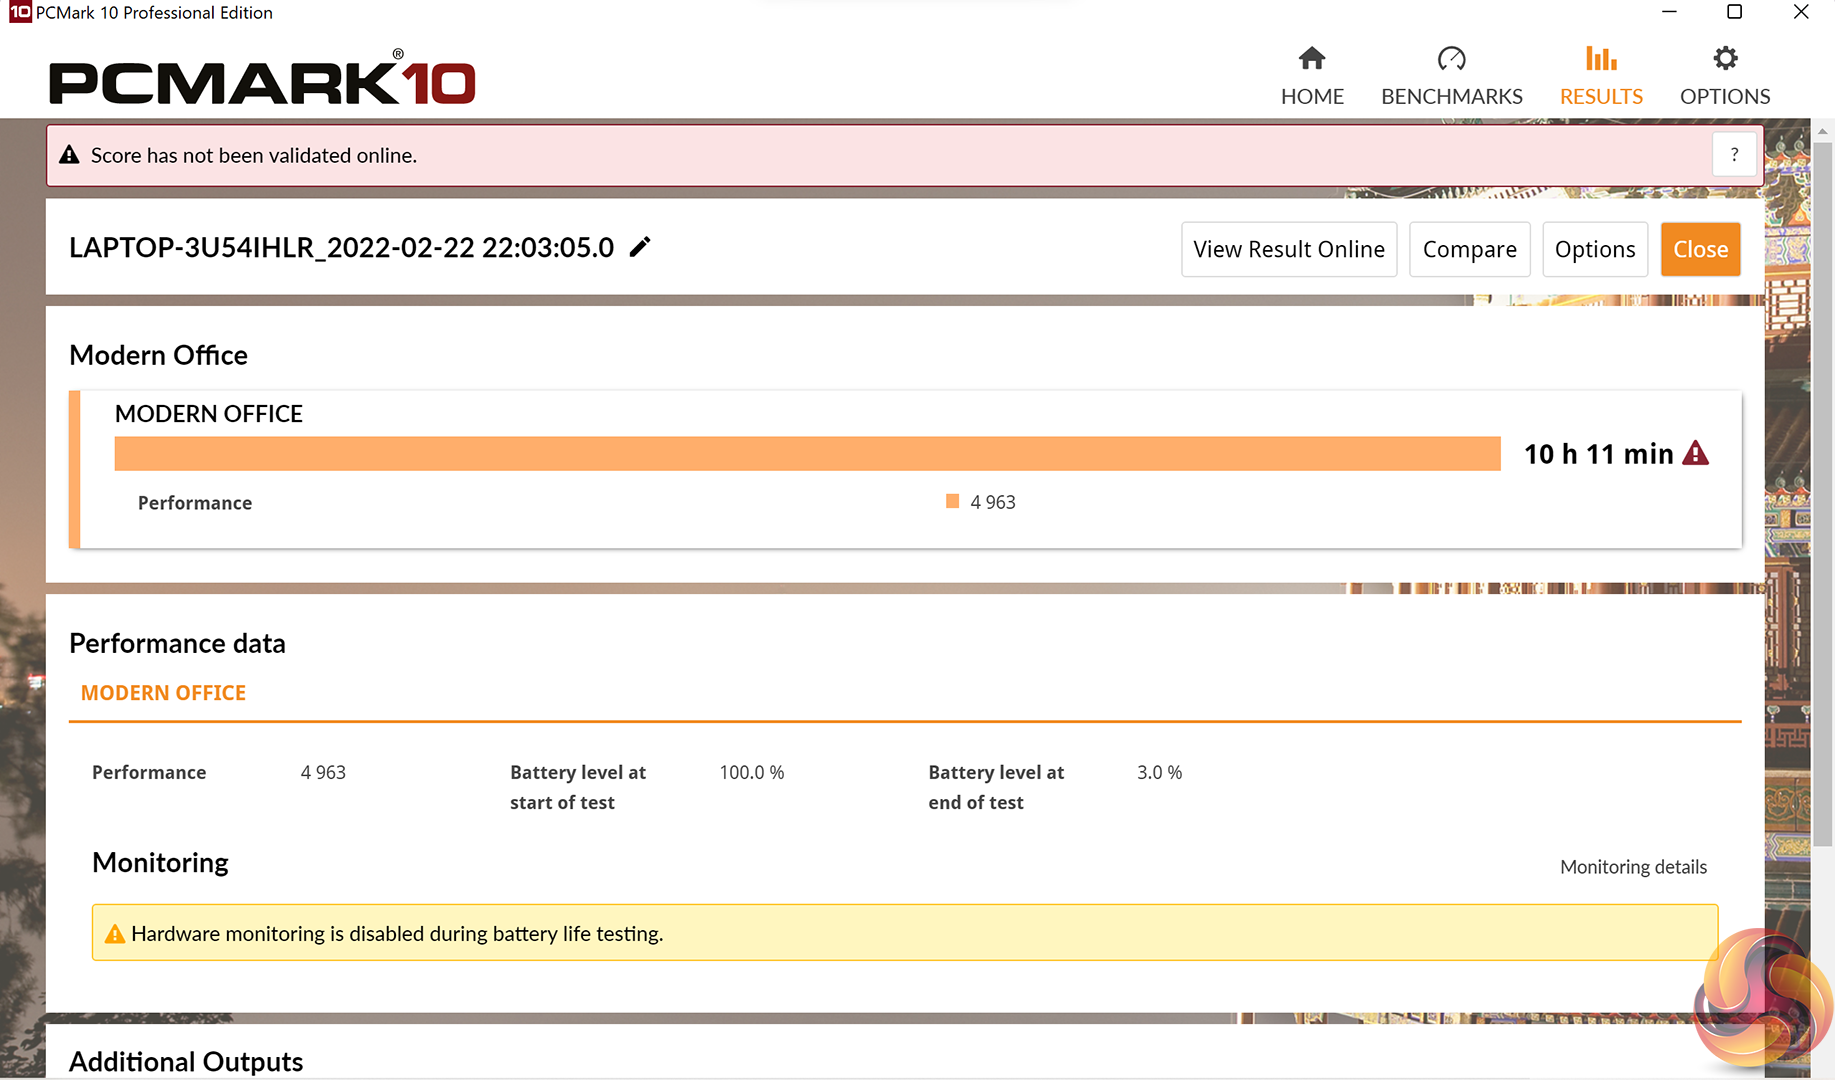Click the vertical scrollbar thumb

pos(1823,493)
